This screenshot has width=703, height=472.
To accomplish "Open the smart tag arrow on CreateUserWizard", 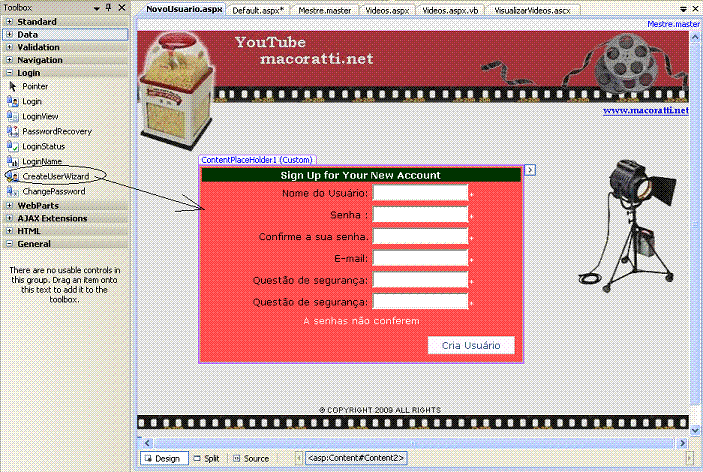I will [530, 170].
